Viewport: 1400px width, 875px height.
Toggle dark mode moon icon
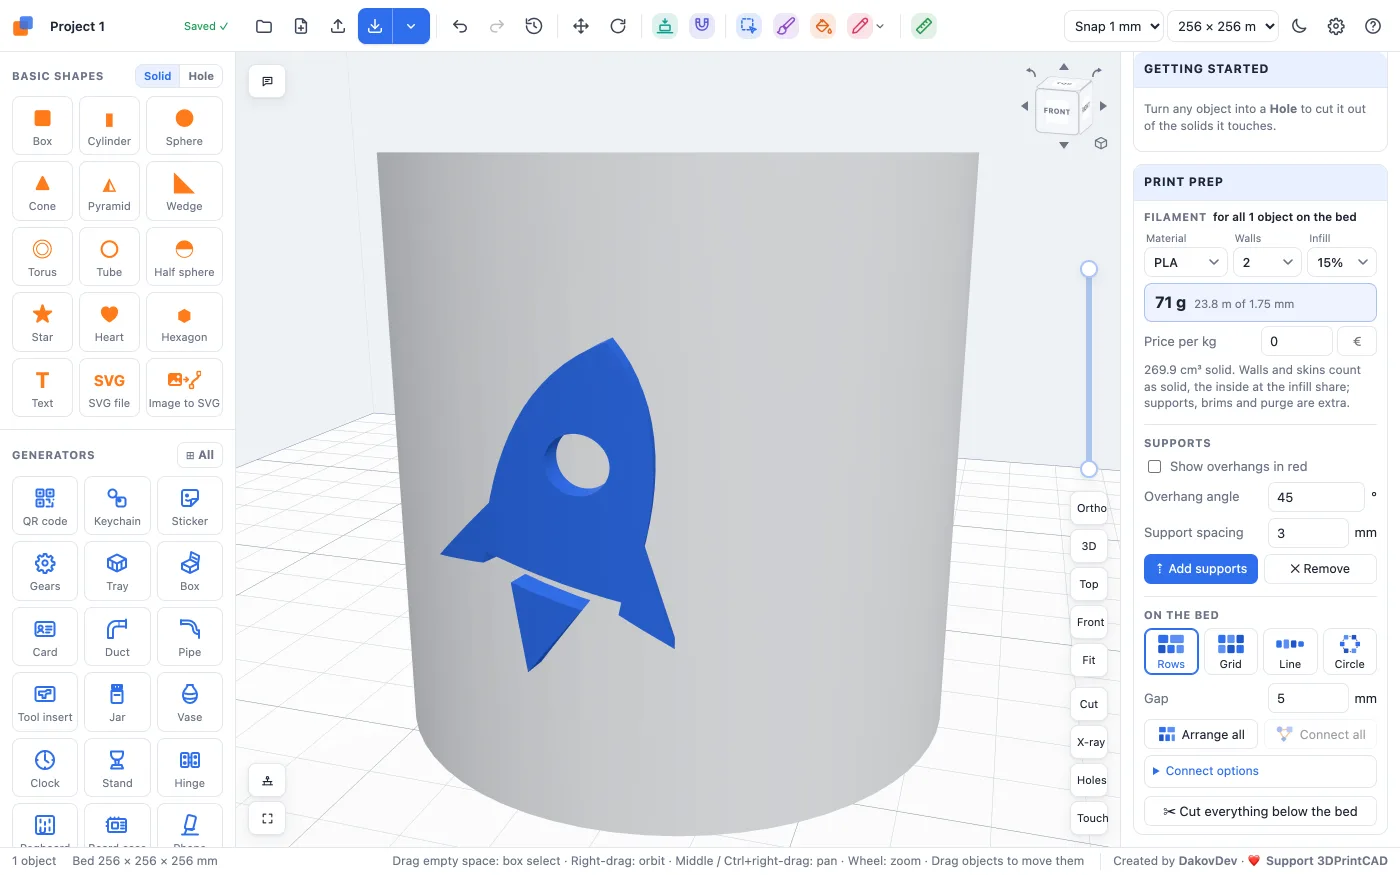coord(1299,26)
